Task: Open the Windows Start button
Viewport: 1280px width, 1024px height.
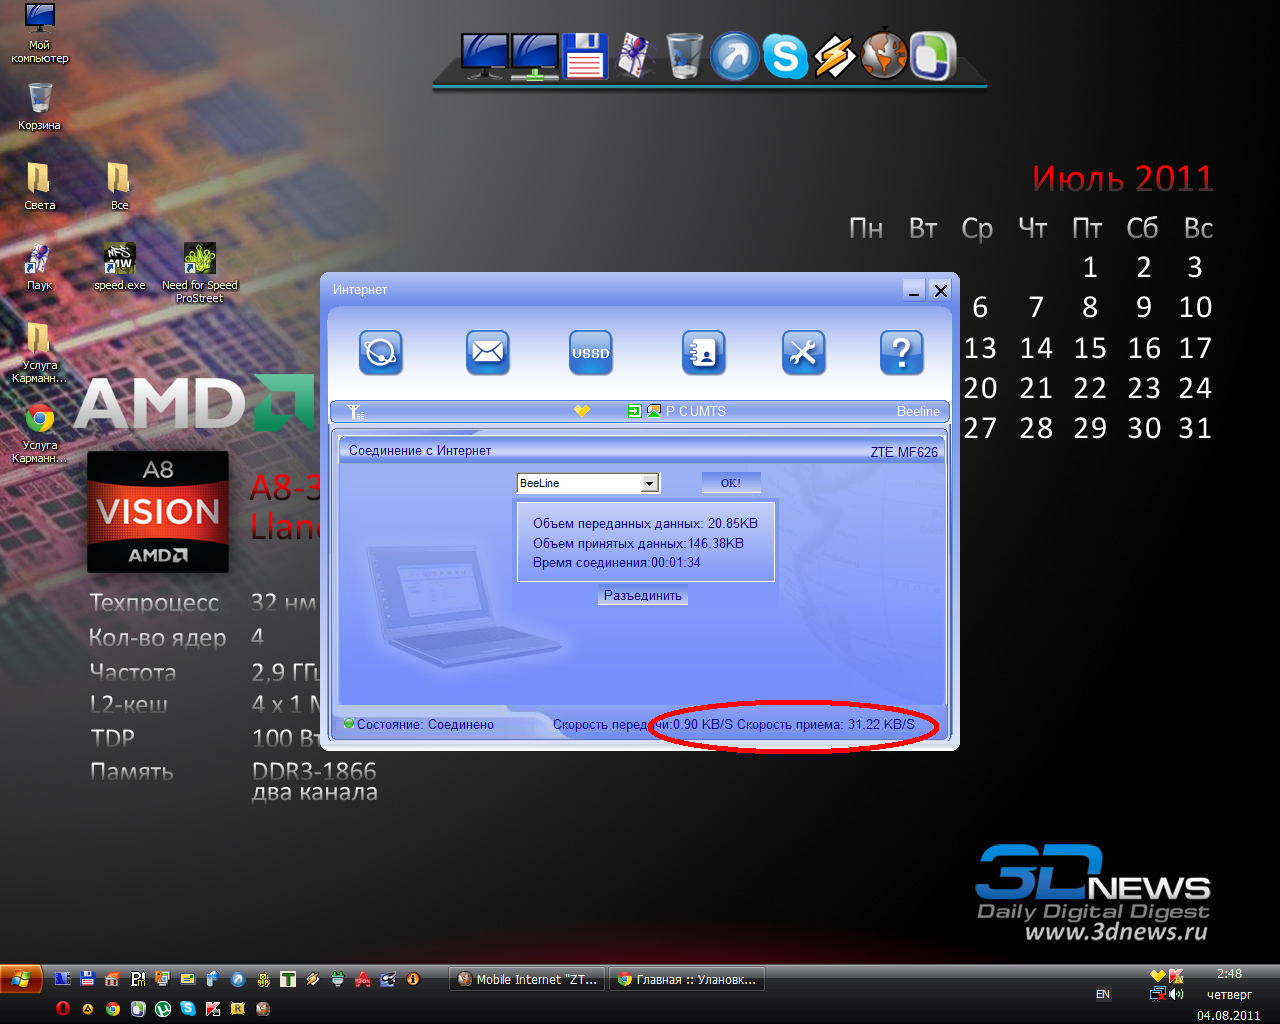Action: pyautogui.click(x=21, y=979)
